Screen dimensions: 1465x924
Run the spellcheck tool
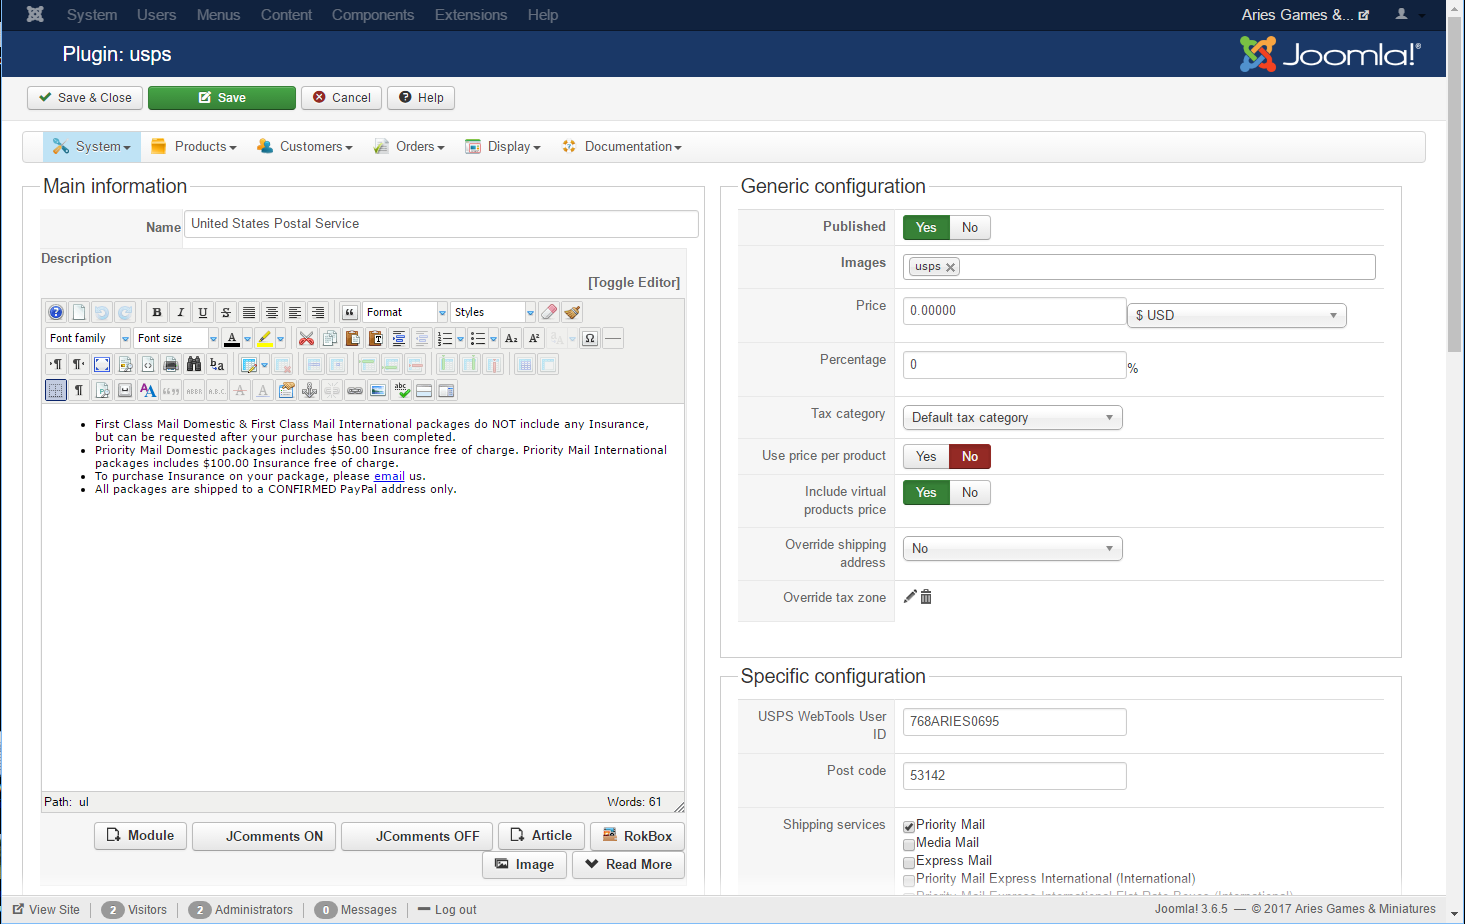click(x=401, y=390)
